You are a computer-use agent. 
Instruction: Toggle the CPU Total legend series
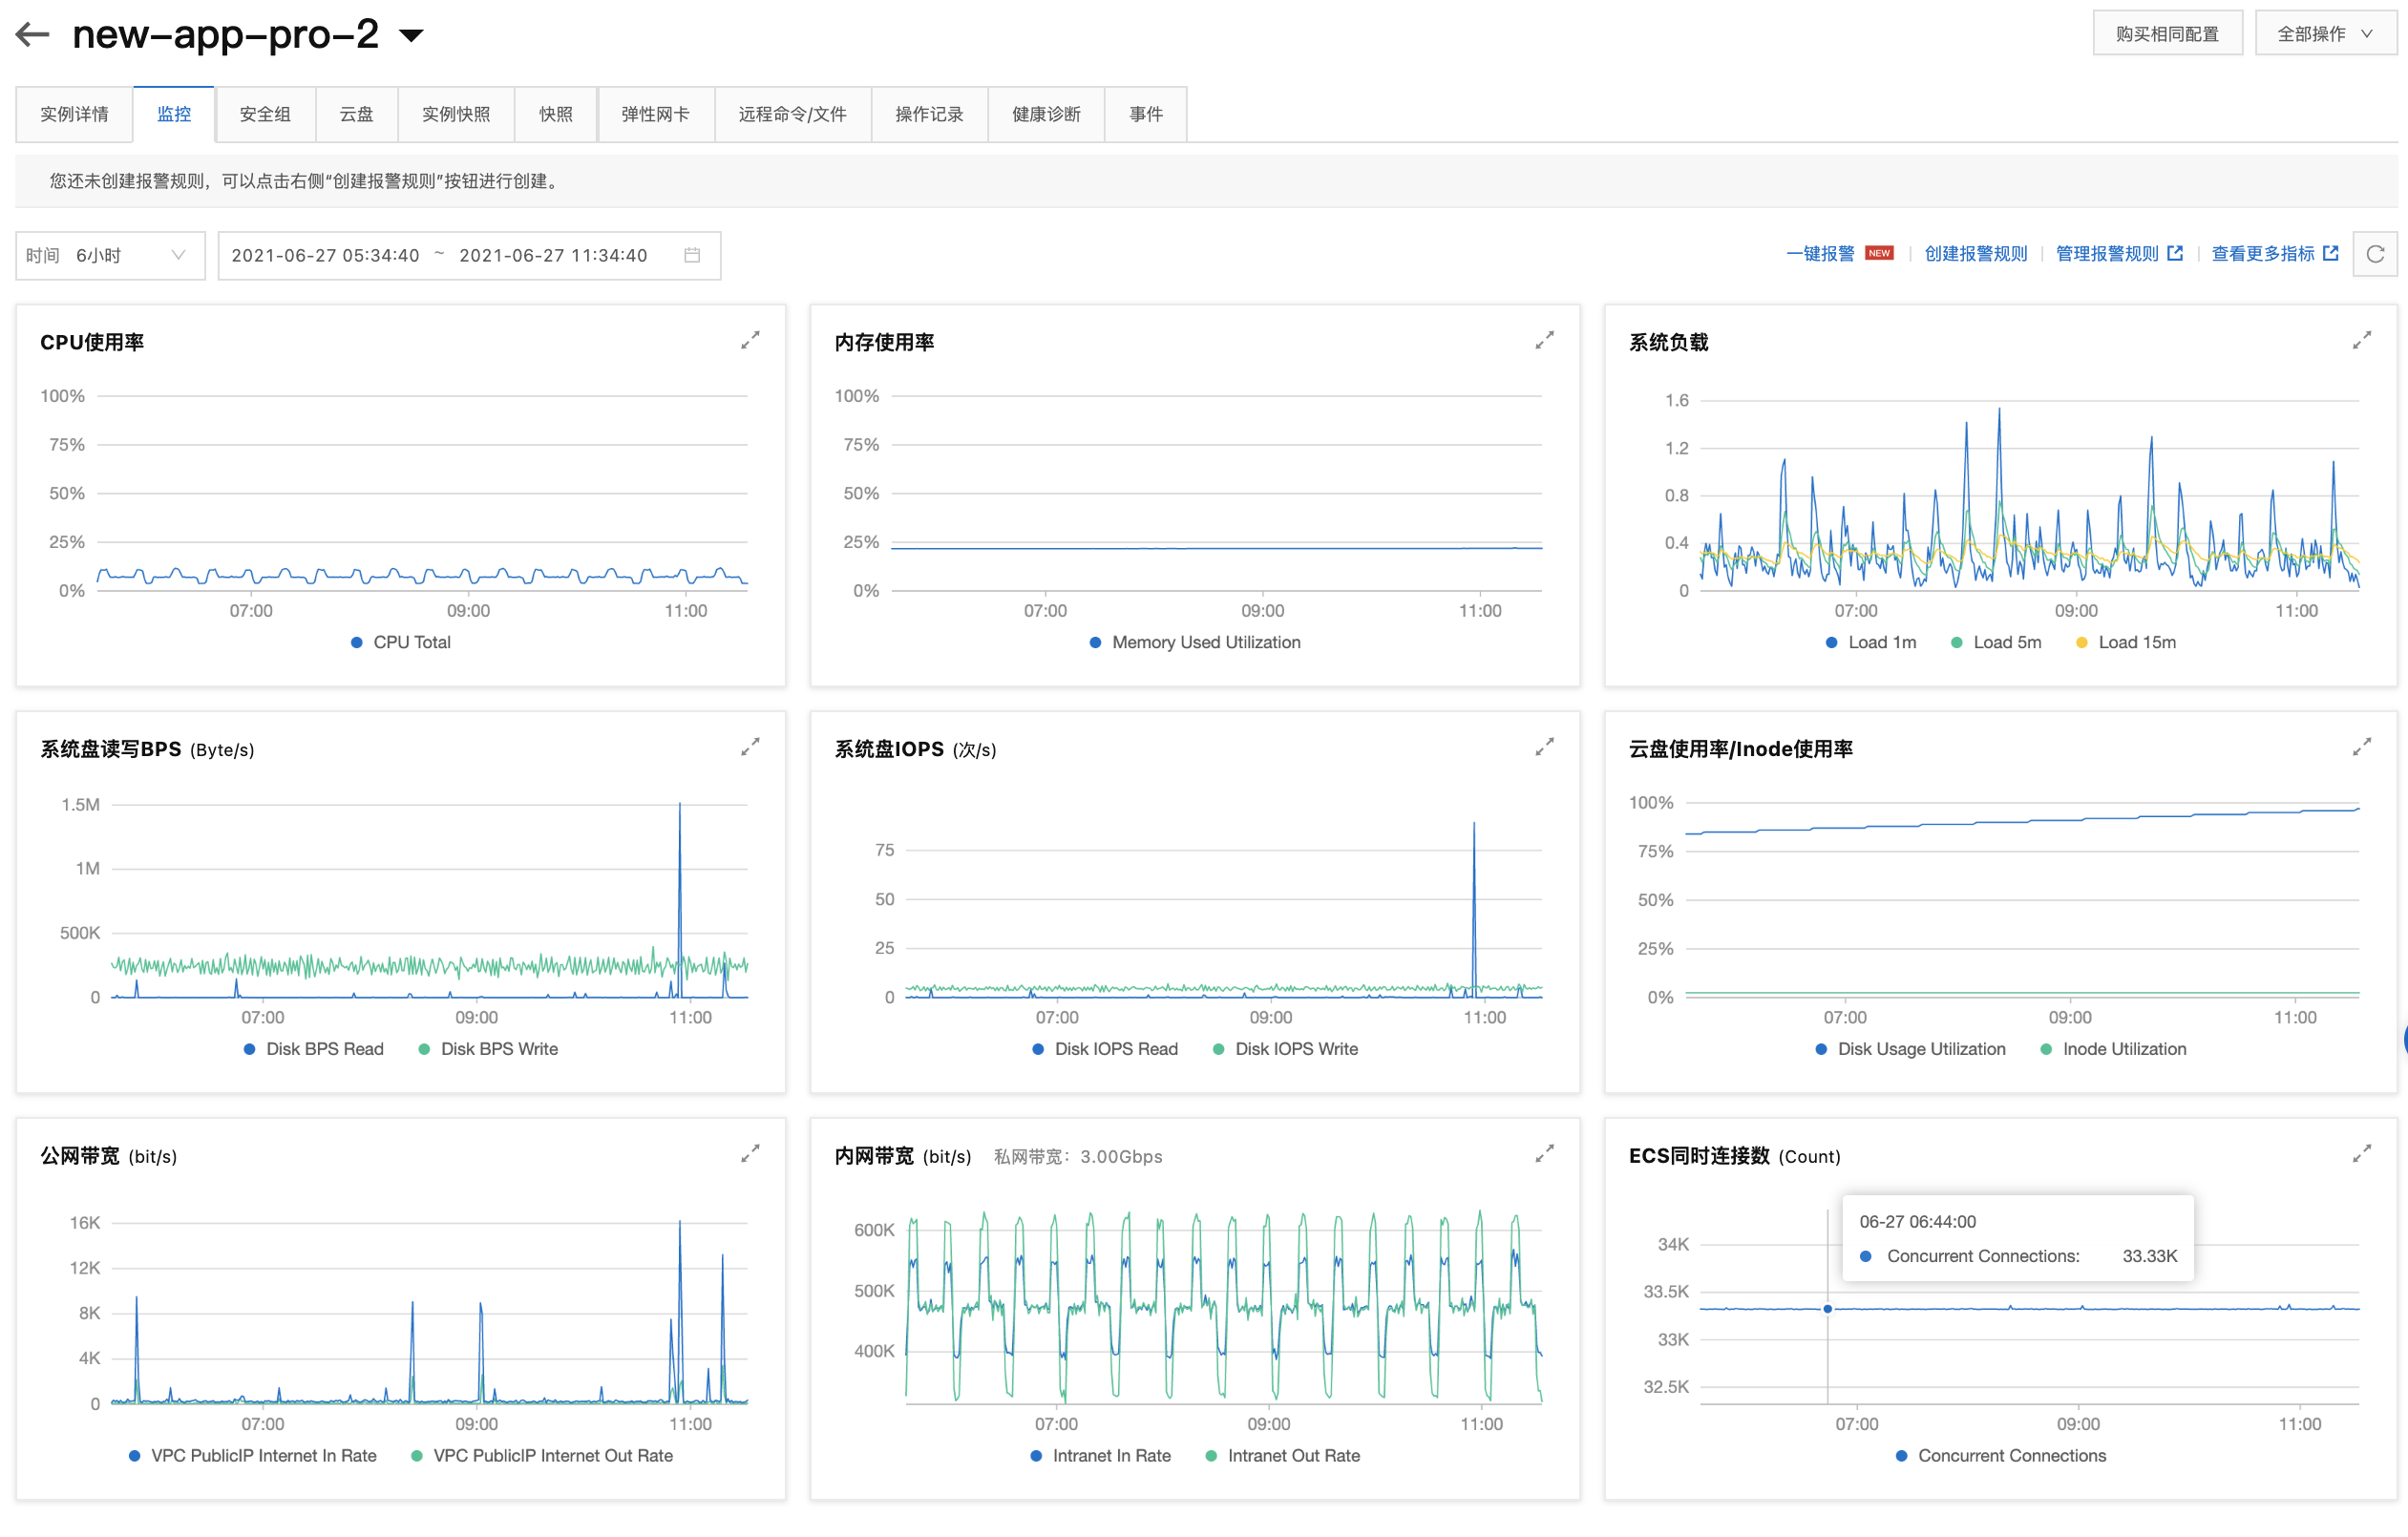tap(400, 642)
